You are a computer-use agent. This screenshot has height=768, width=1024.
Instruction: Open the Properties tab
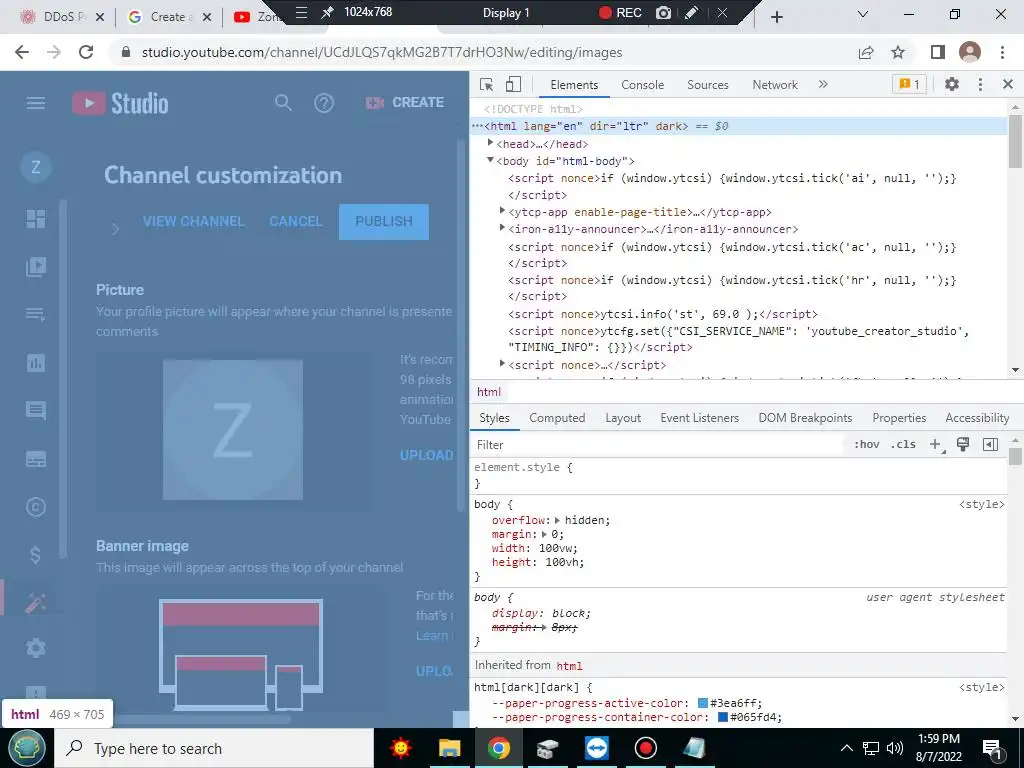click(899, 418)
